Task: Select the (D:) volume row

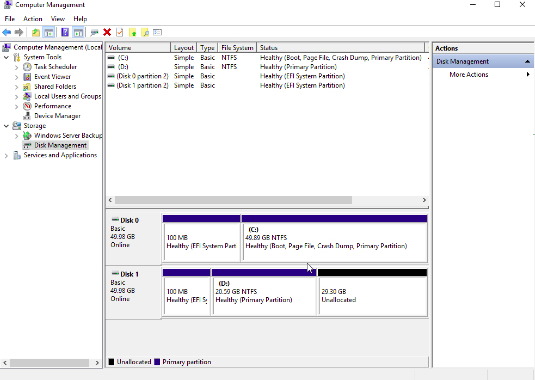Action: [268, 67]
